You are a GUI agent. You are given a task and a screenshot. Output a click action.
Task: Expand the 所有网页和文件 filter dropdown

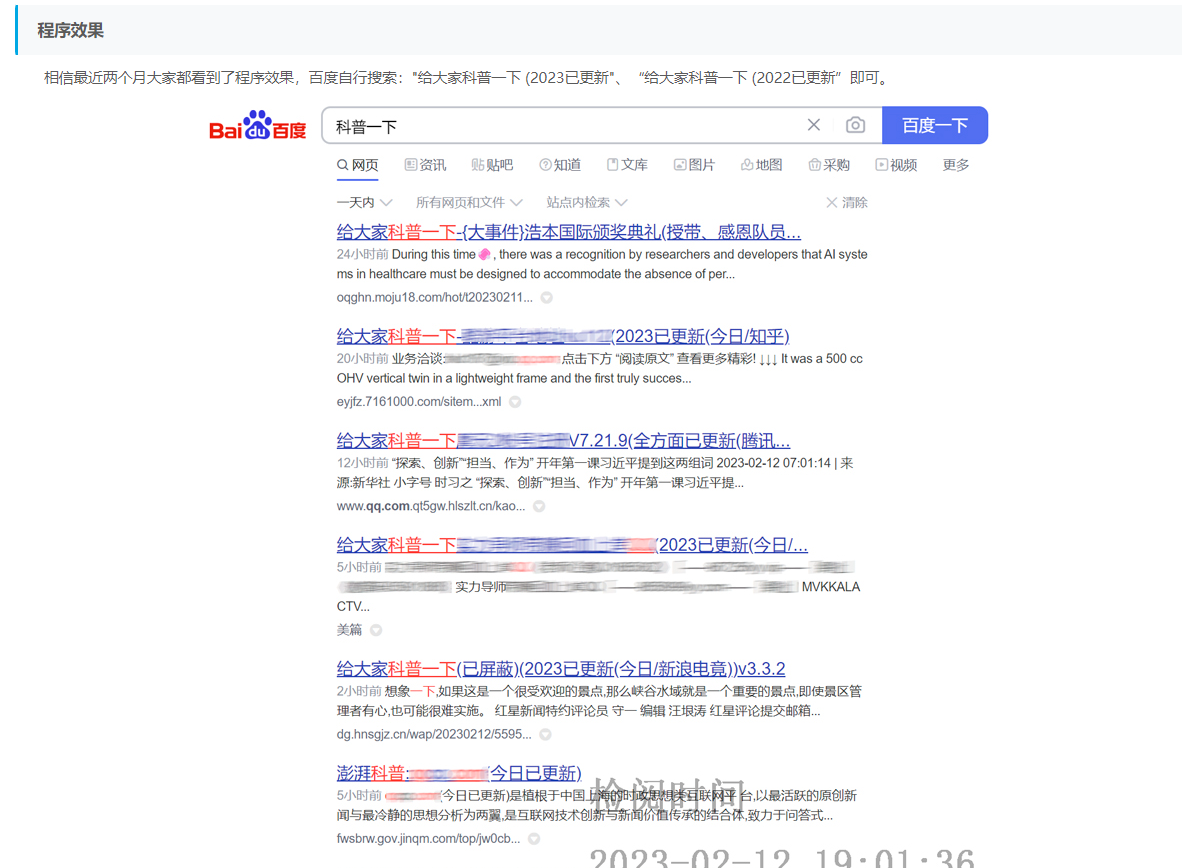click(469, 202)
